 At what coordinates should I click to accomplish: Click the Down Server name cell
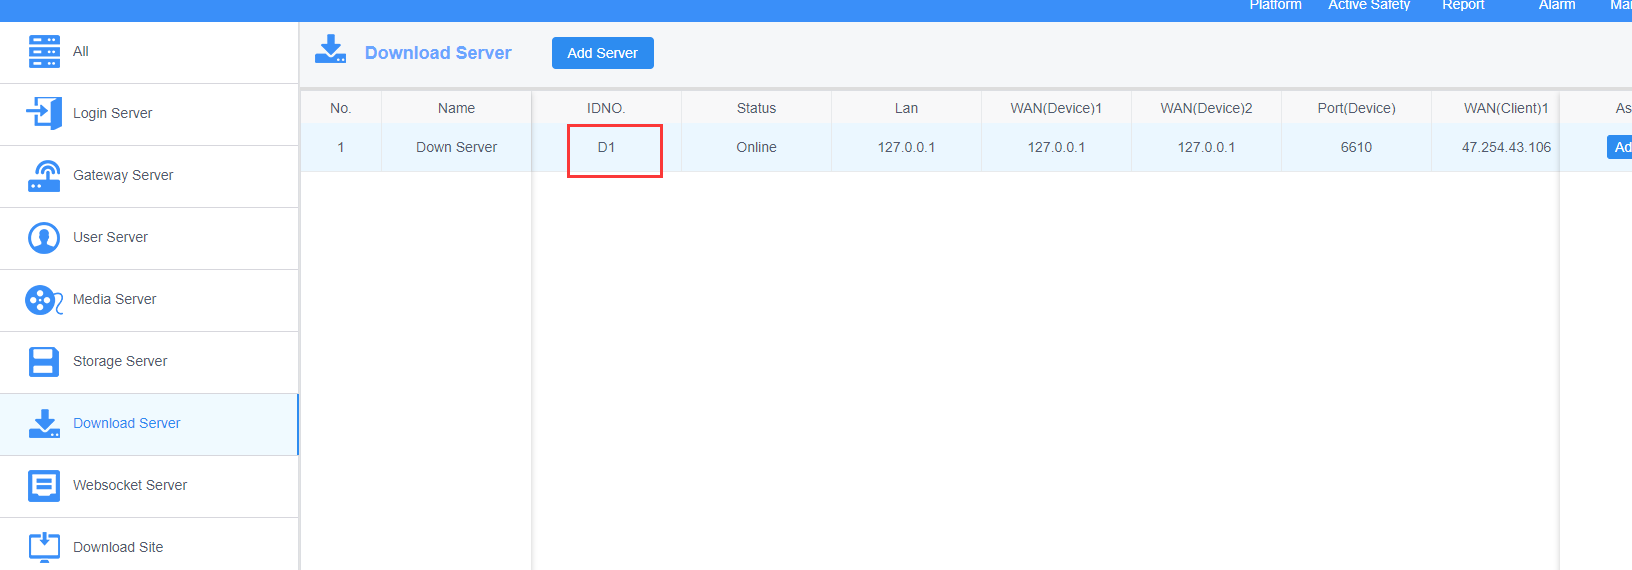(x=456, y=147)
